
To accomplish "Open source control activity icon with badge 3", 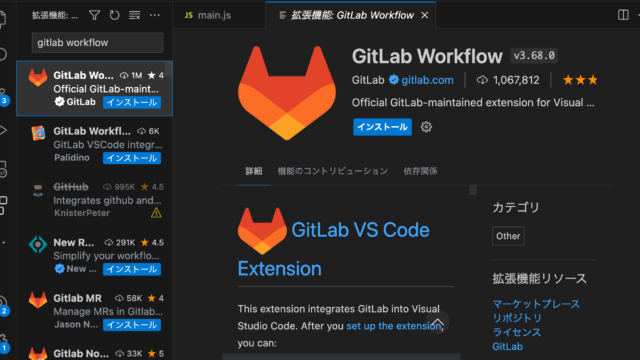I will (3, 97).
